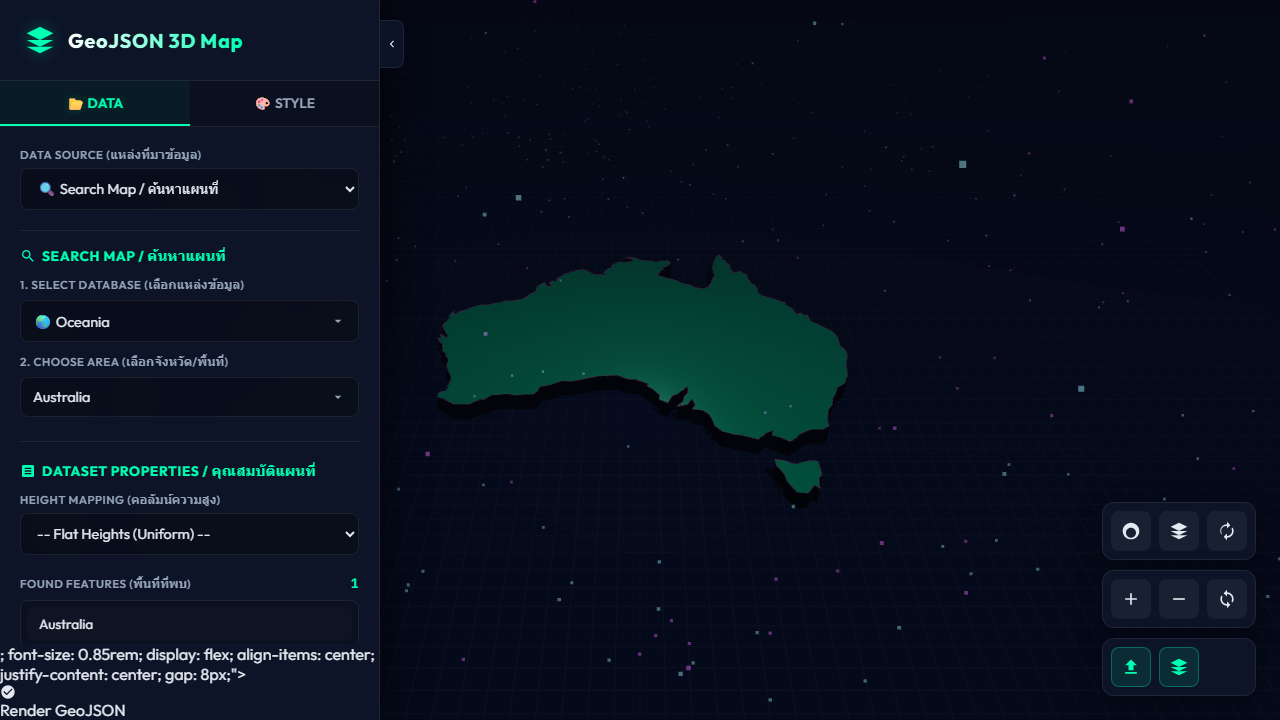The height and width of the screenshot is (720, 1280).
Task: Collapse the sidebar with the chevron button
Action: tap(392, 44)
